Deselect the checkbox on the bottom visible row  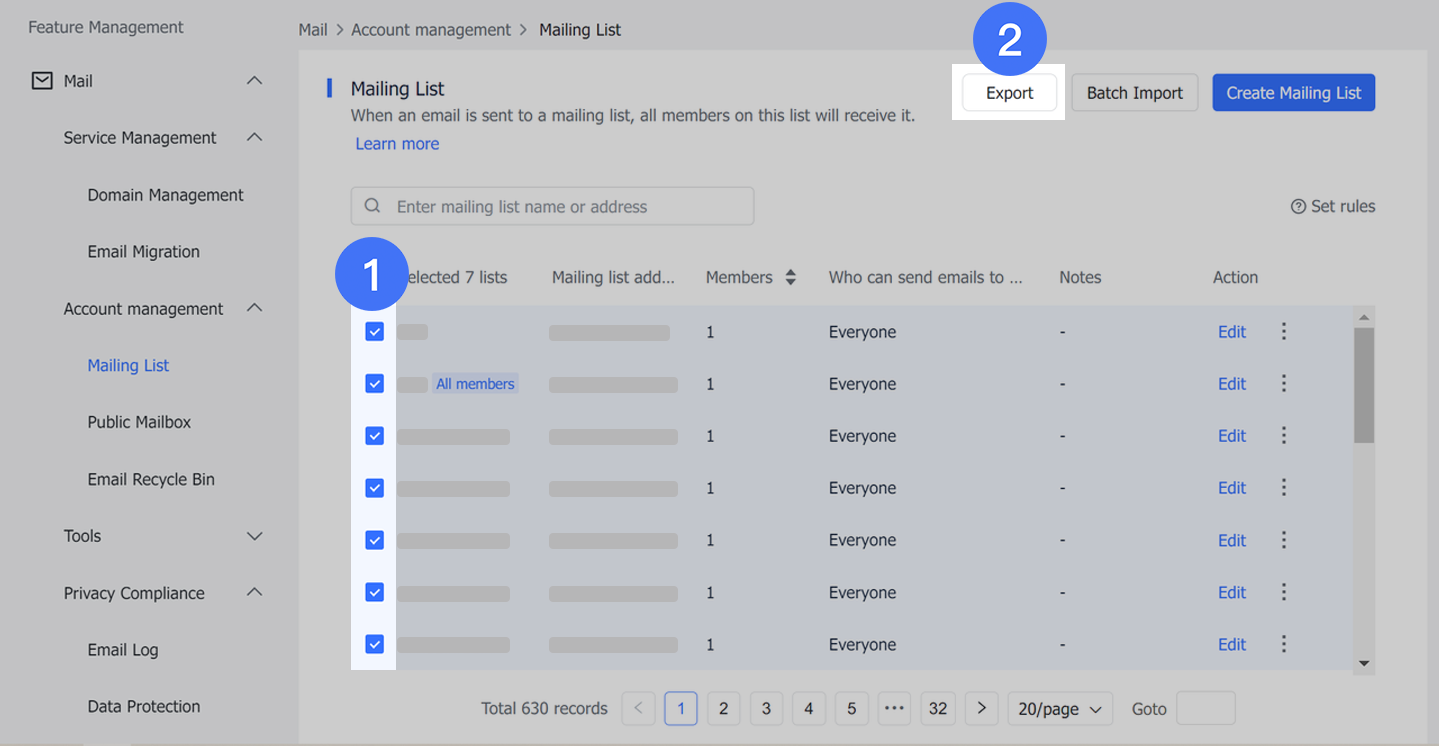point(374,644)
